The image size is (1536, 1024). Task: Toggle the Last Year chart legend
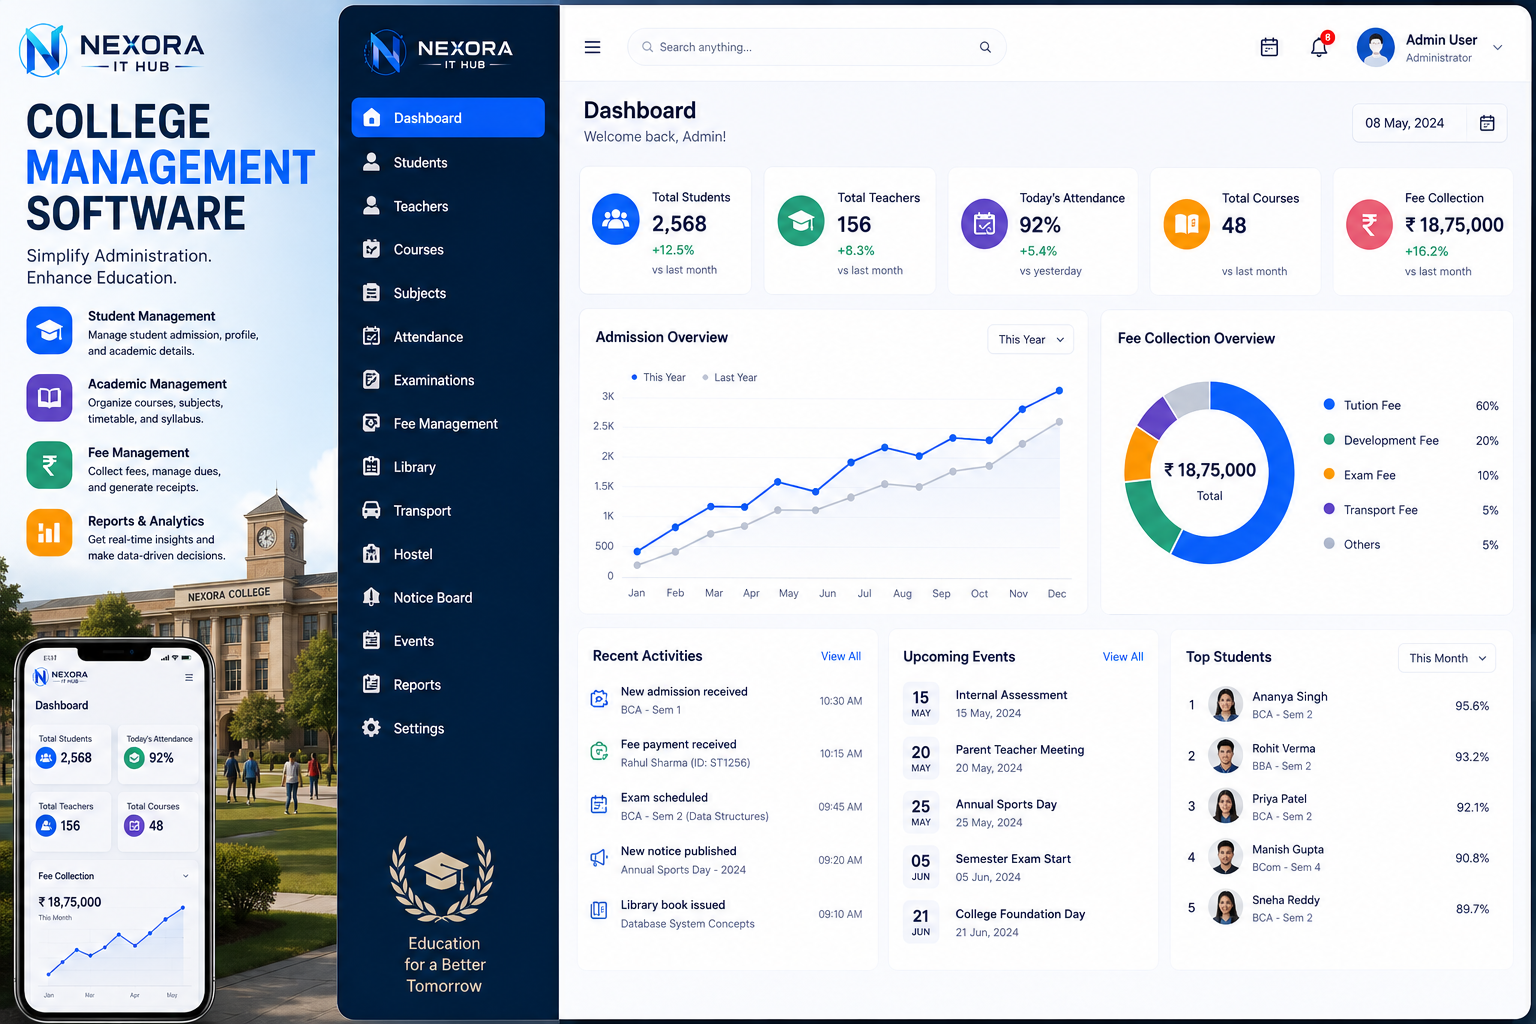click(729, 378)
